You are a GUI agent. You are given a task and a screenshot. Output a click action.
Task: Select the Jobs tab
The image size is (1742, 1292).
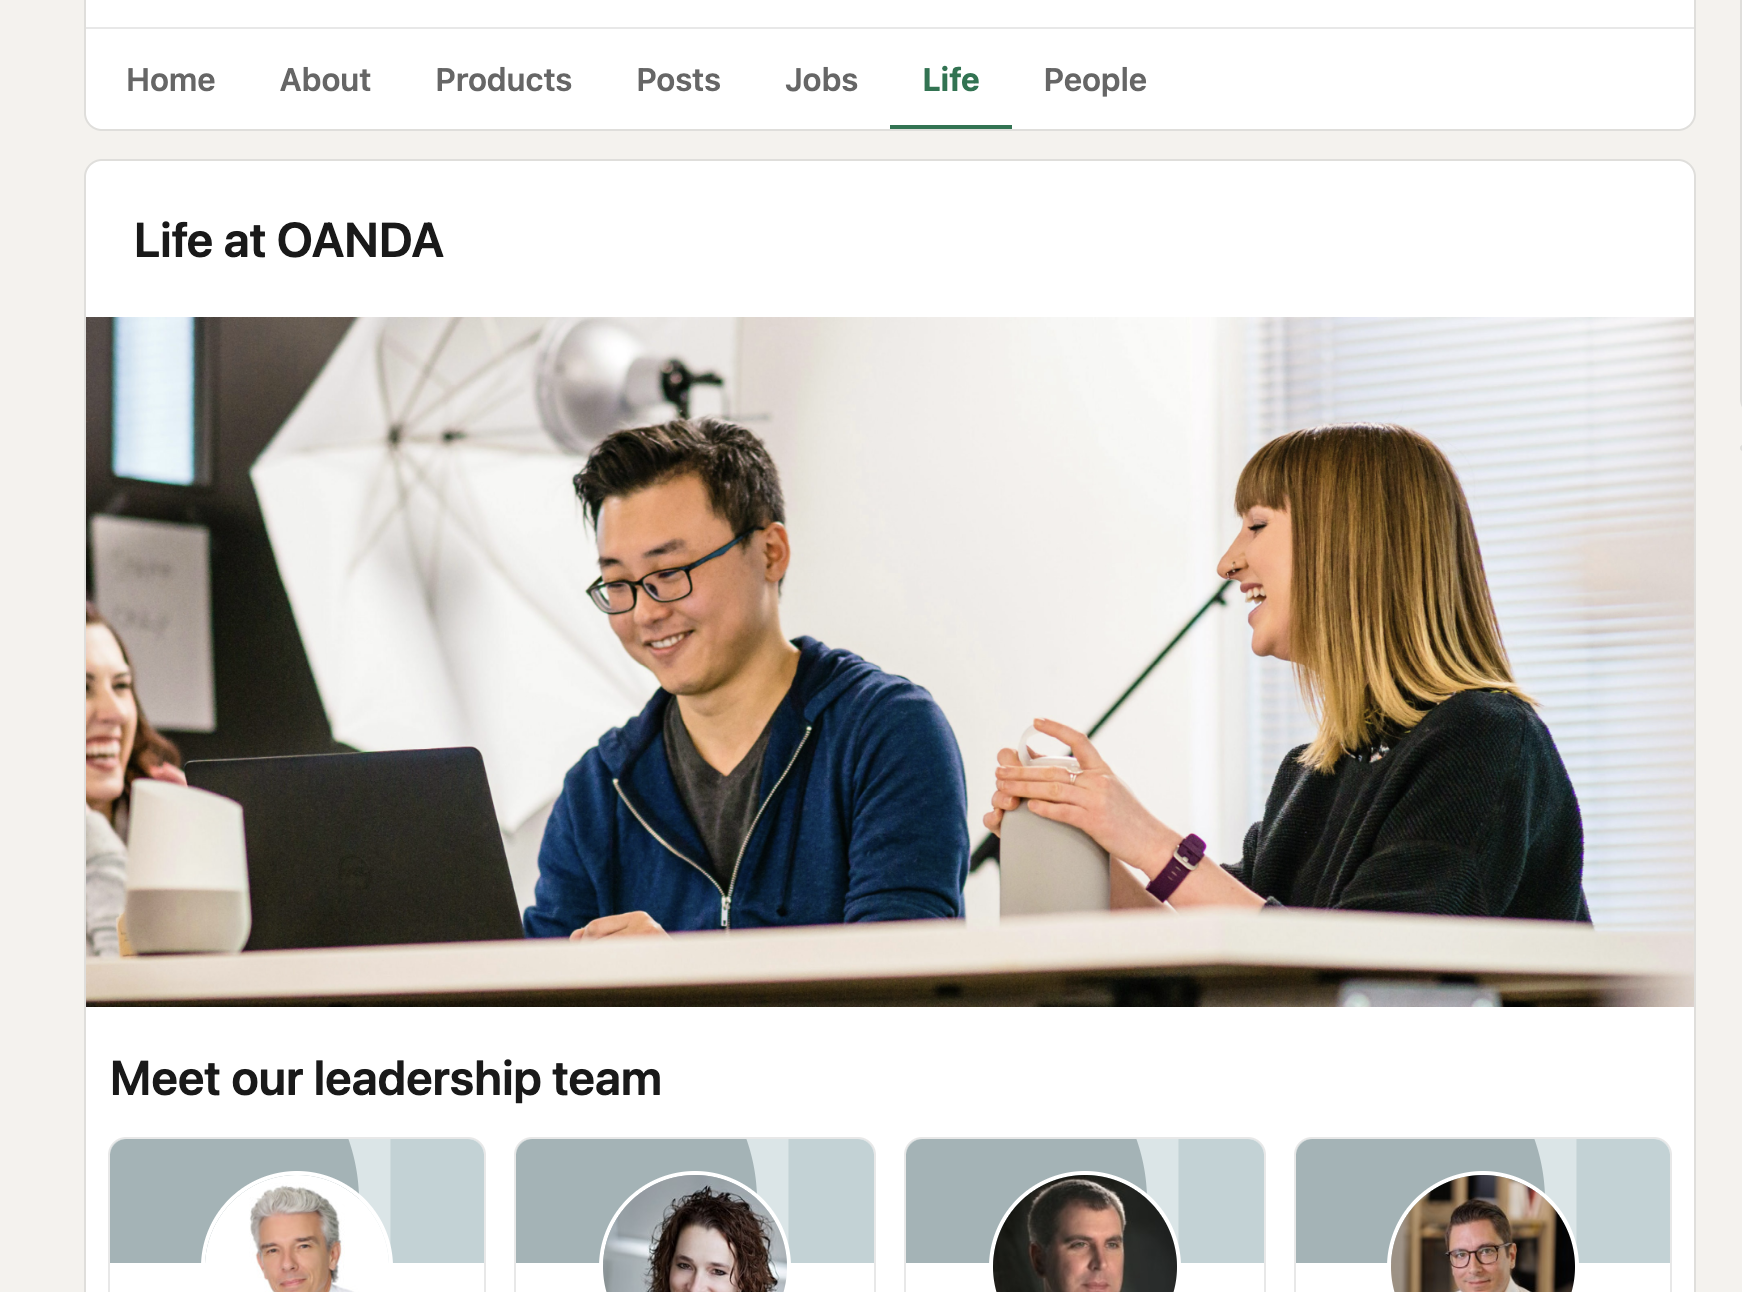(821, 80)
